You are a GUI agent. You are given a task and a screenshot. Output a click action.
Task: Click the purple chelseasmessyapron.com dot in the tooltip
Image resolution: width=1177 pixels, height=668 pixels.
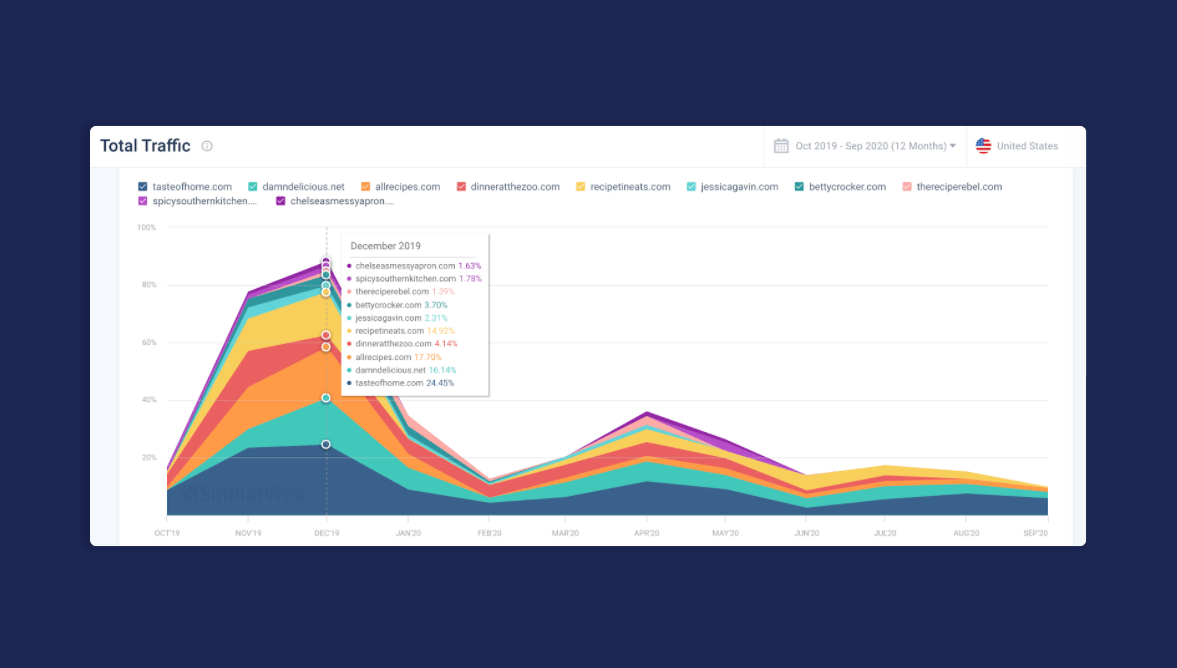[x=347, y=266]
